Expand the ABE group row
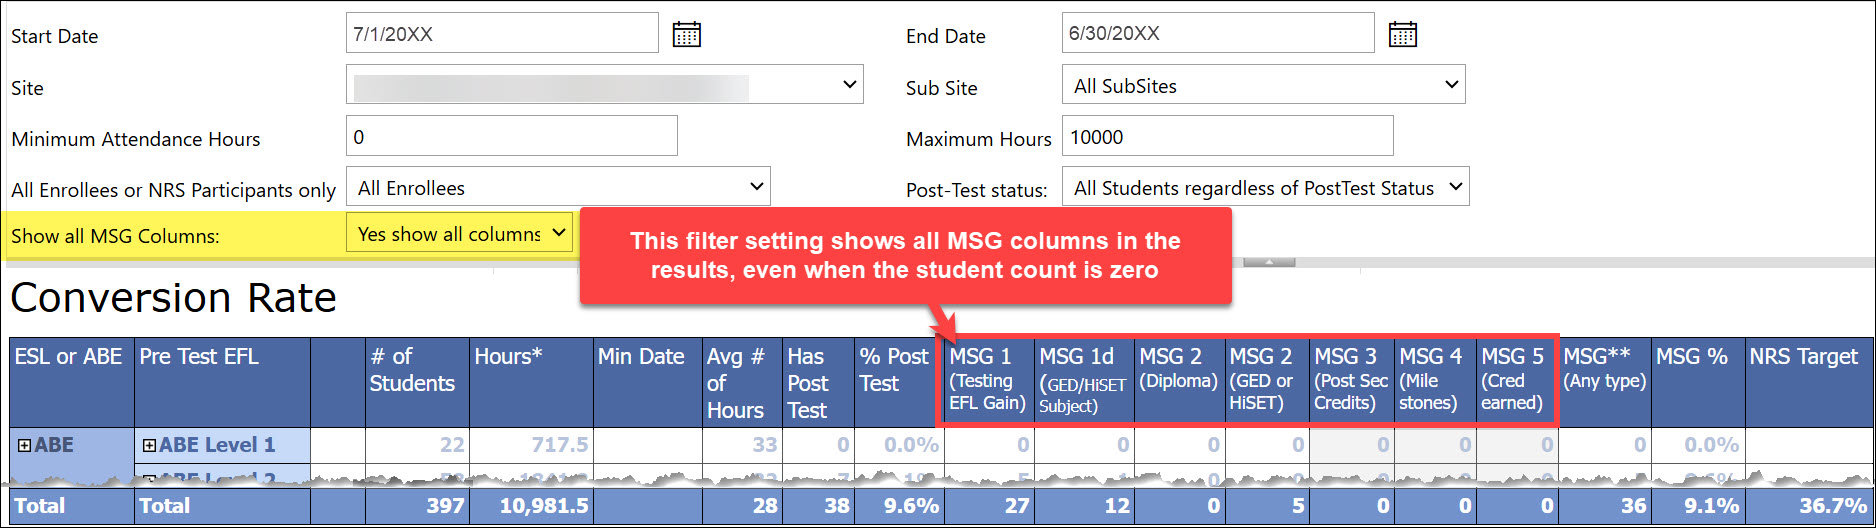The image size is (1876, 528). pos(24,446)
